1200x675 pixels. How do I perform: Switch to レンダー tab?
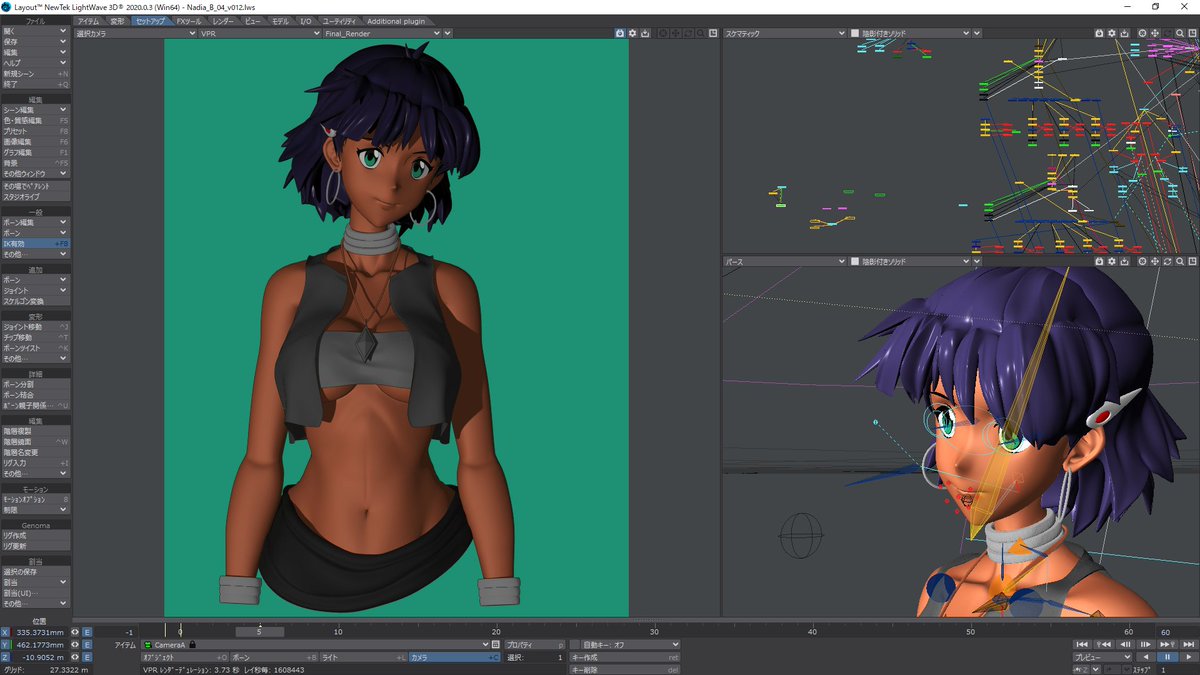coord(223,21)
